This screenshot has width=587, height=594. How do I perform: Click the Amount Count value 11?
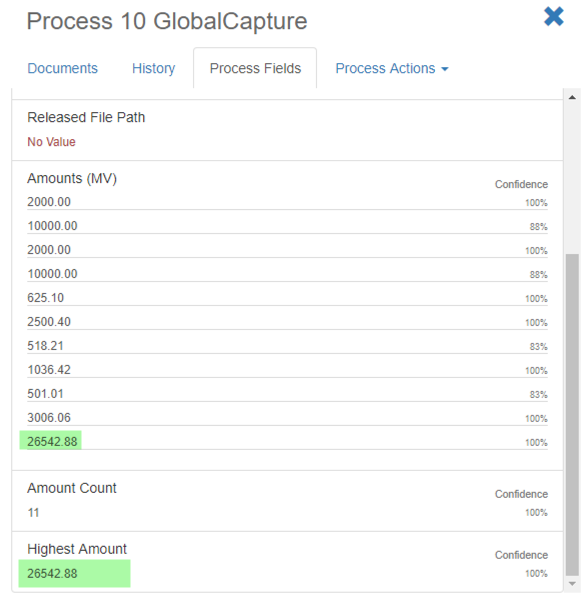pyautogui.click(x=33, y=513)
